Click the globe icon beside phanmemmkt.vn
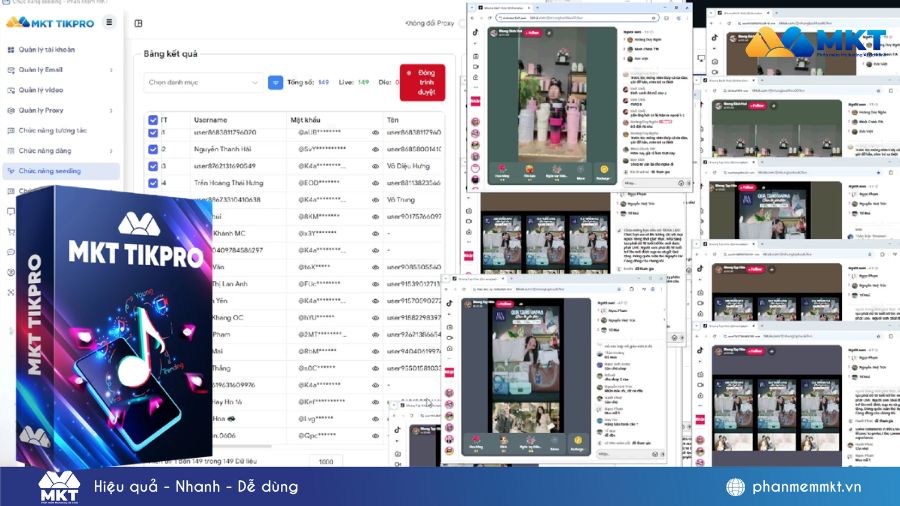Viewport: 900px width, 506px height. tap(735, 487)
